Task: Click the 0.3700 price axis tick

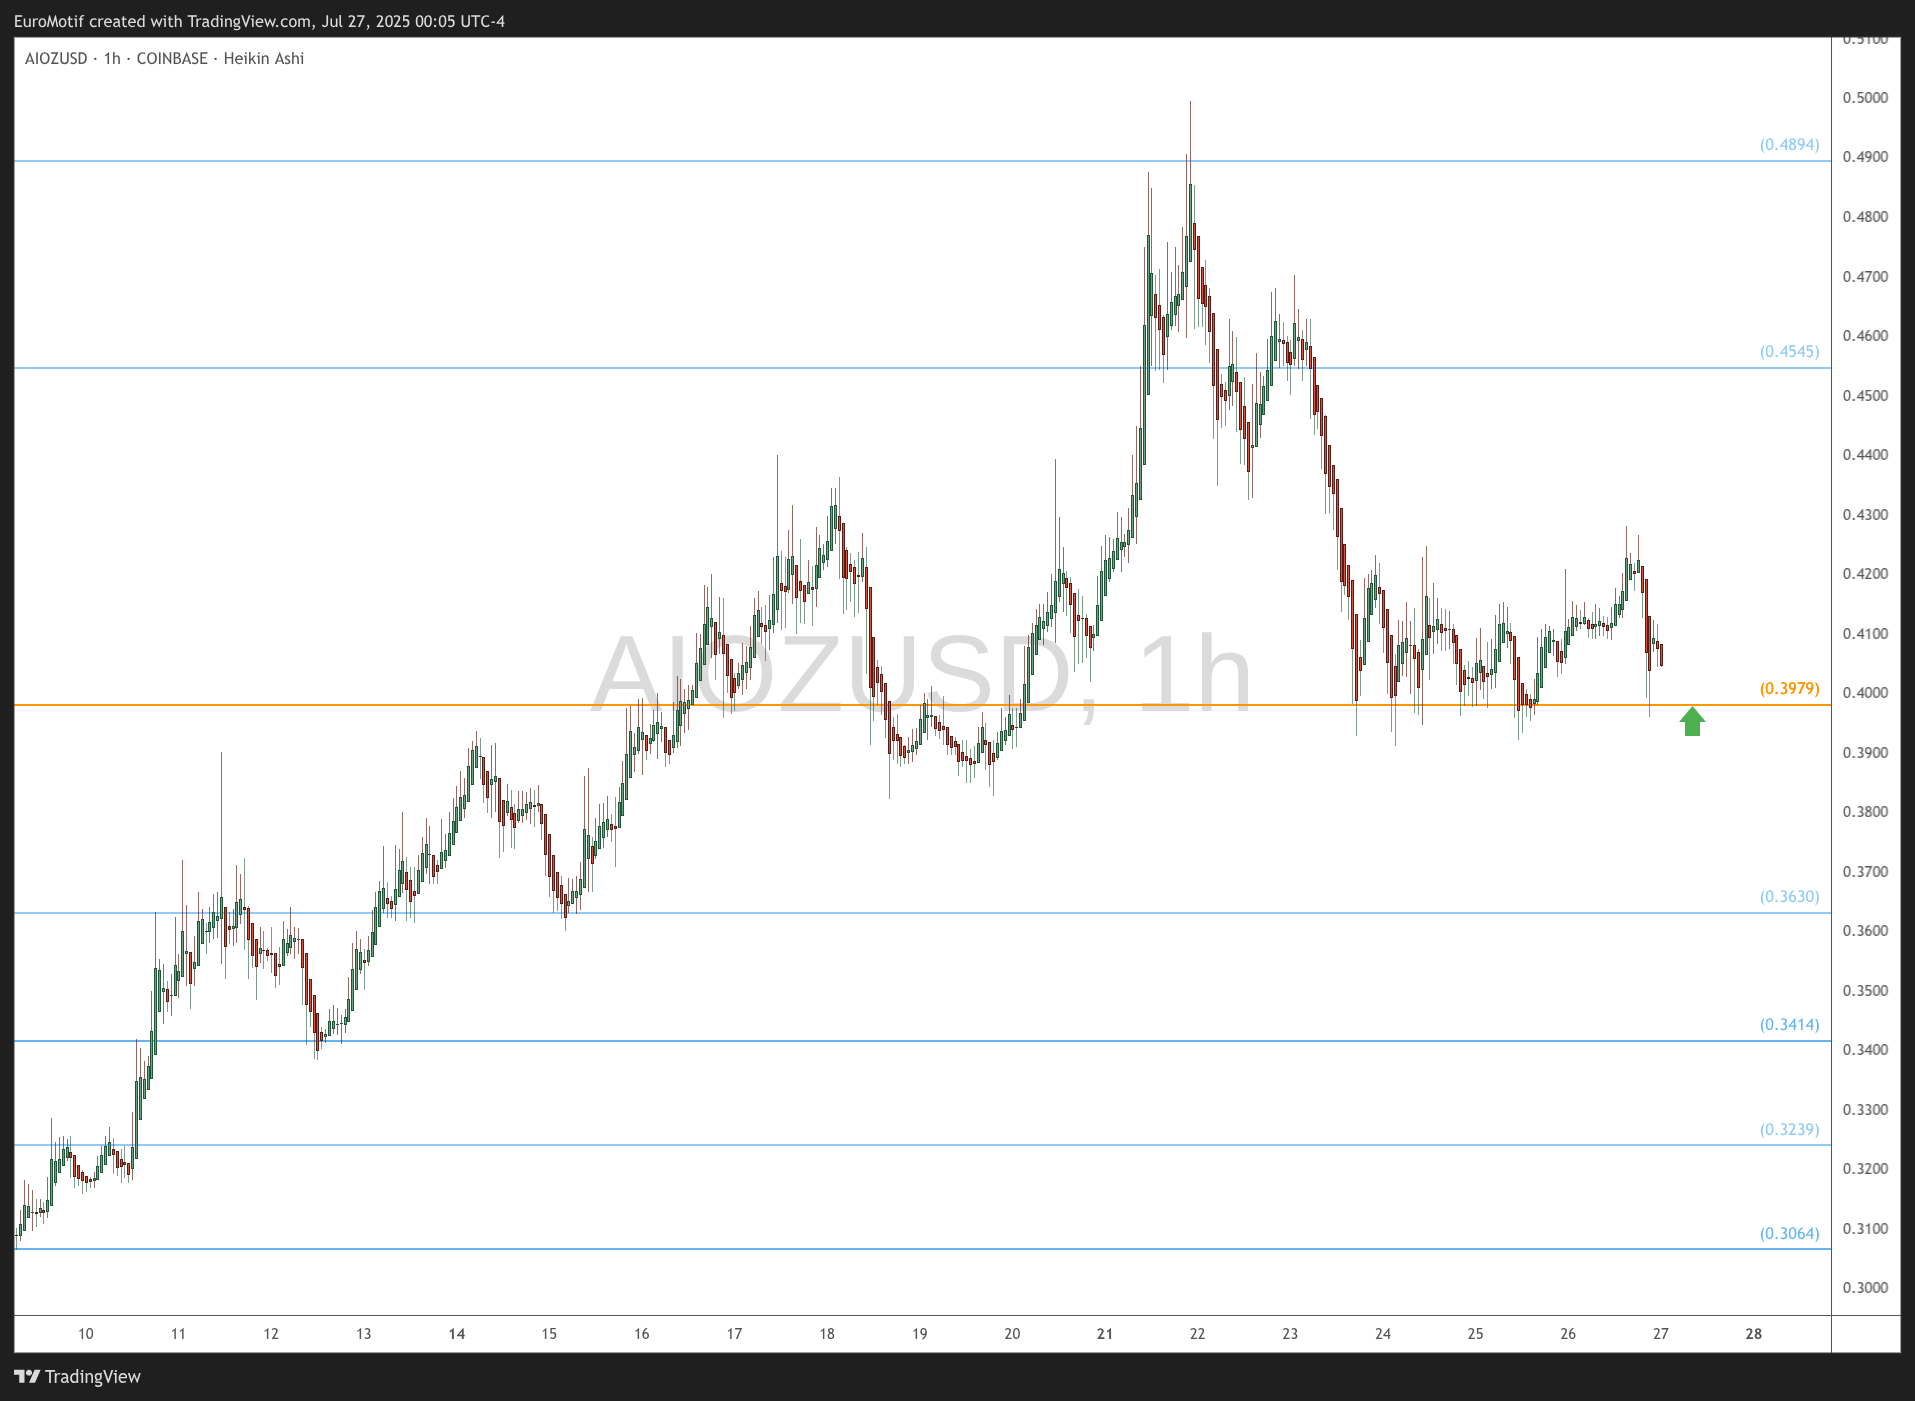Action: coord(1865,872)
